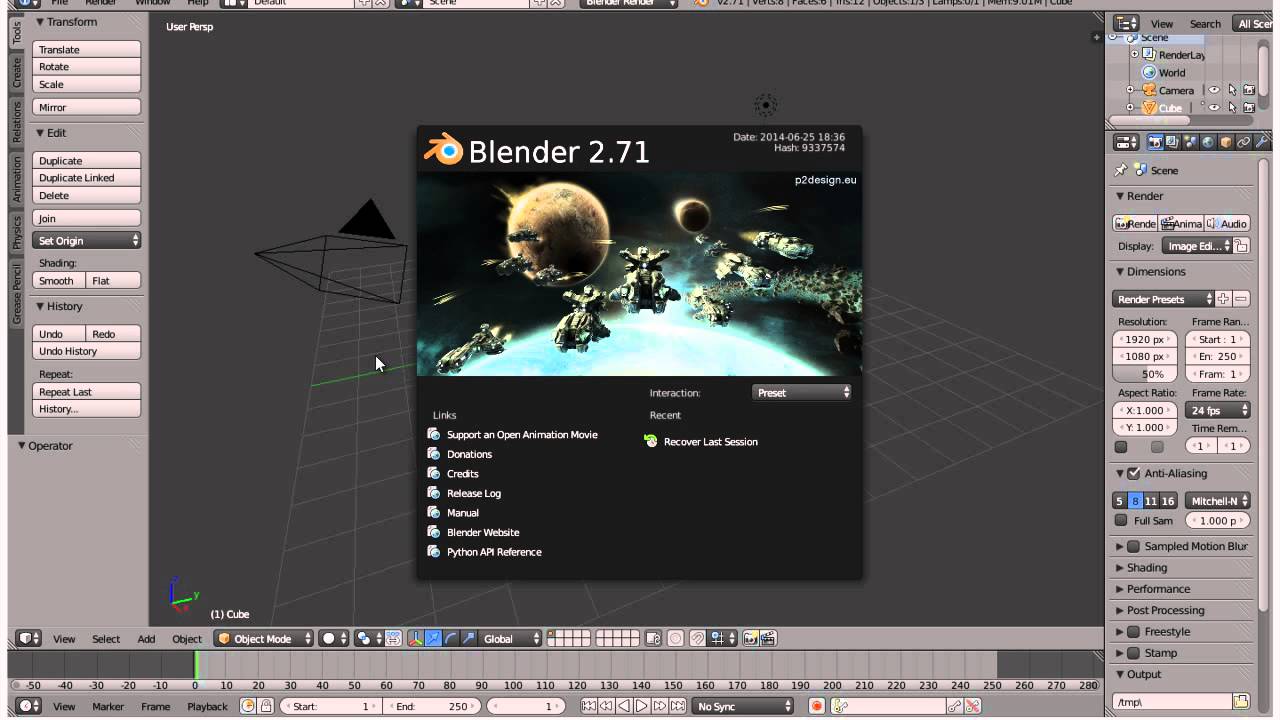Viewport: 1280px width, 720px height.
Task: Open the No Sync dropdown
Action: pos(745,706)
